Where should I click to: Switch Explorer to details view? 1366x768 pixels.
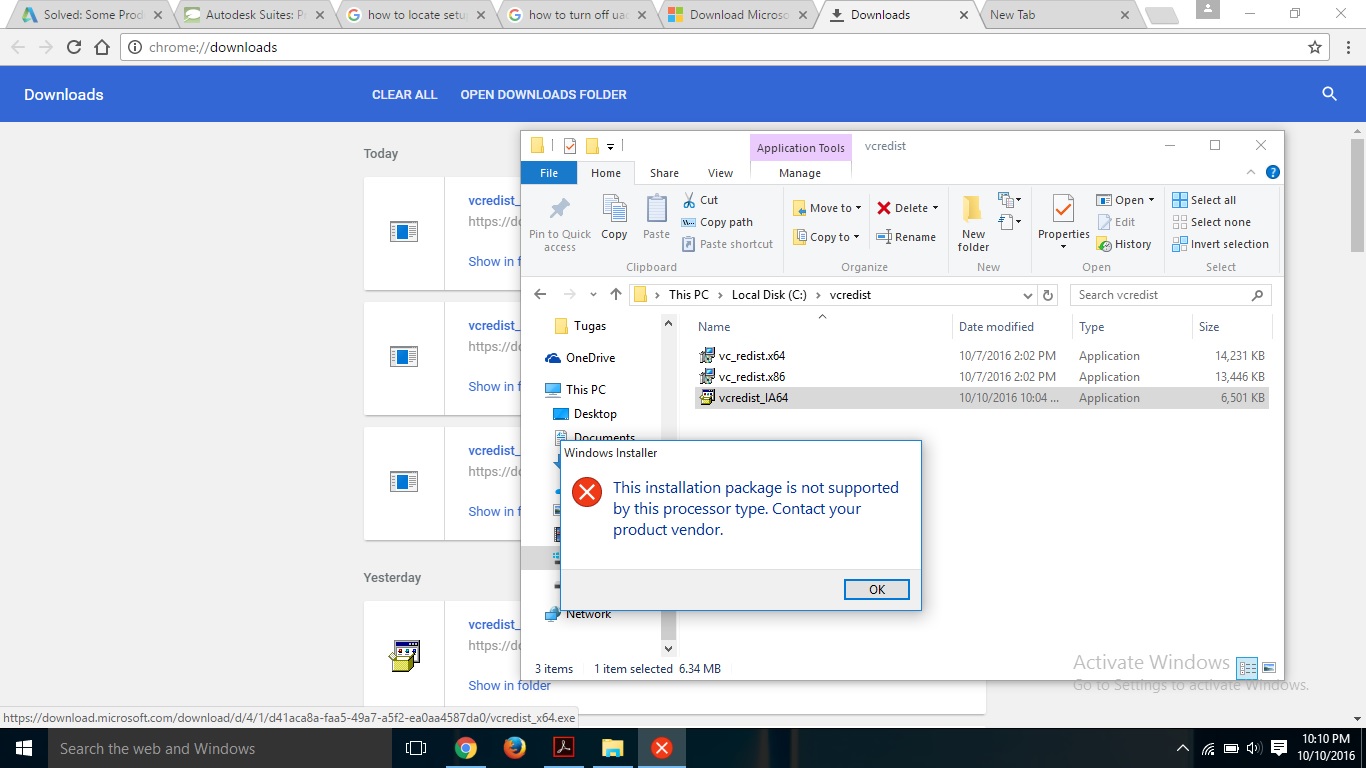[x=1247, y=668]
